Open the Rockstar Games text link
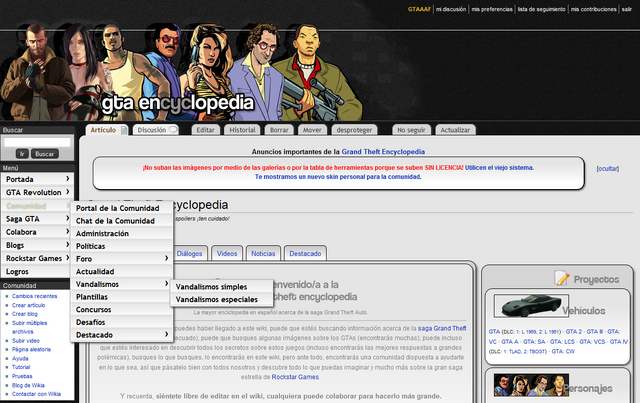Viewport: 640px width, 403px height. 295,377
